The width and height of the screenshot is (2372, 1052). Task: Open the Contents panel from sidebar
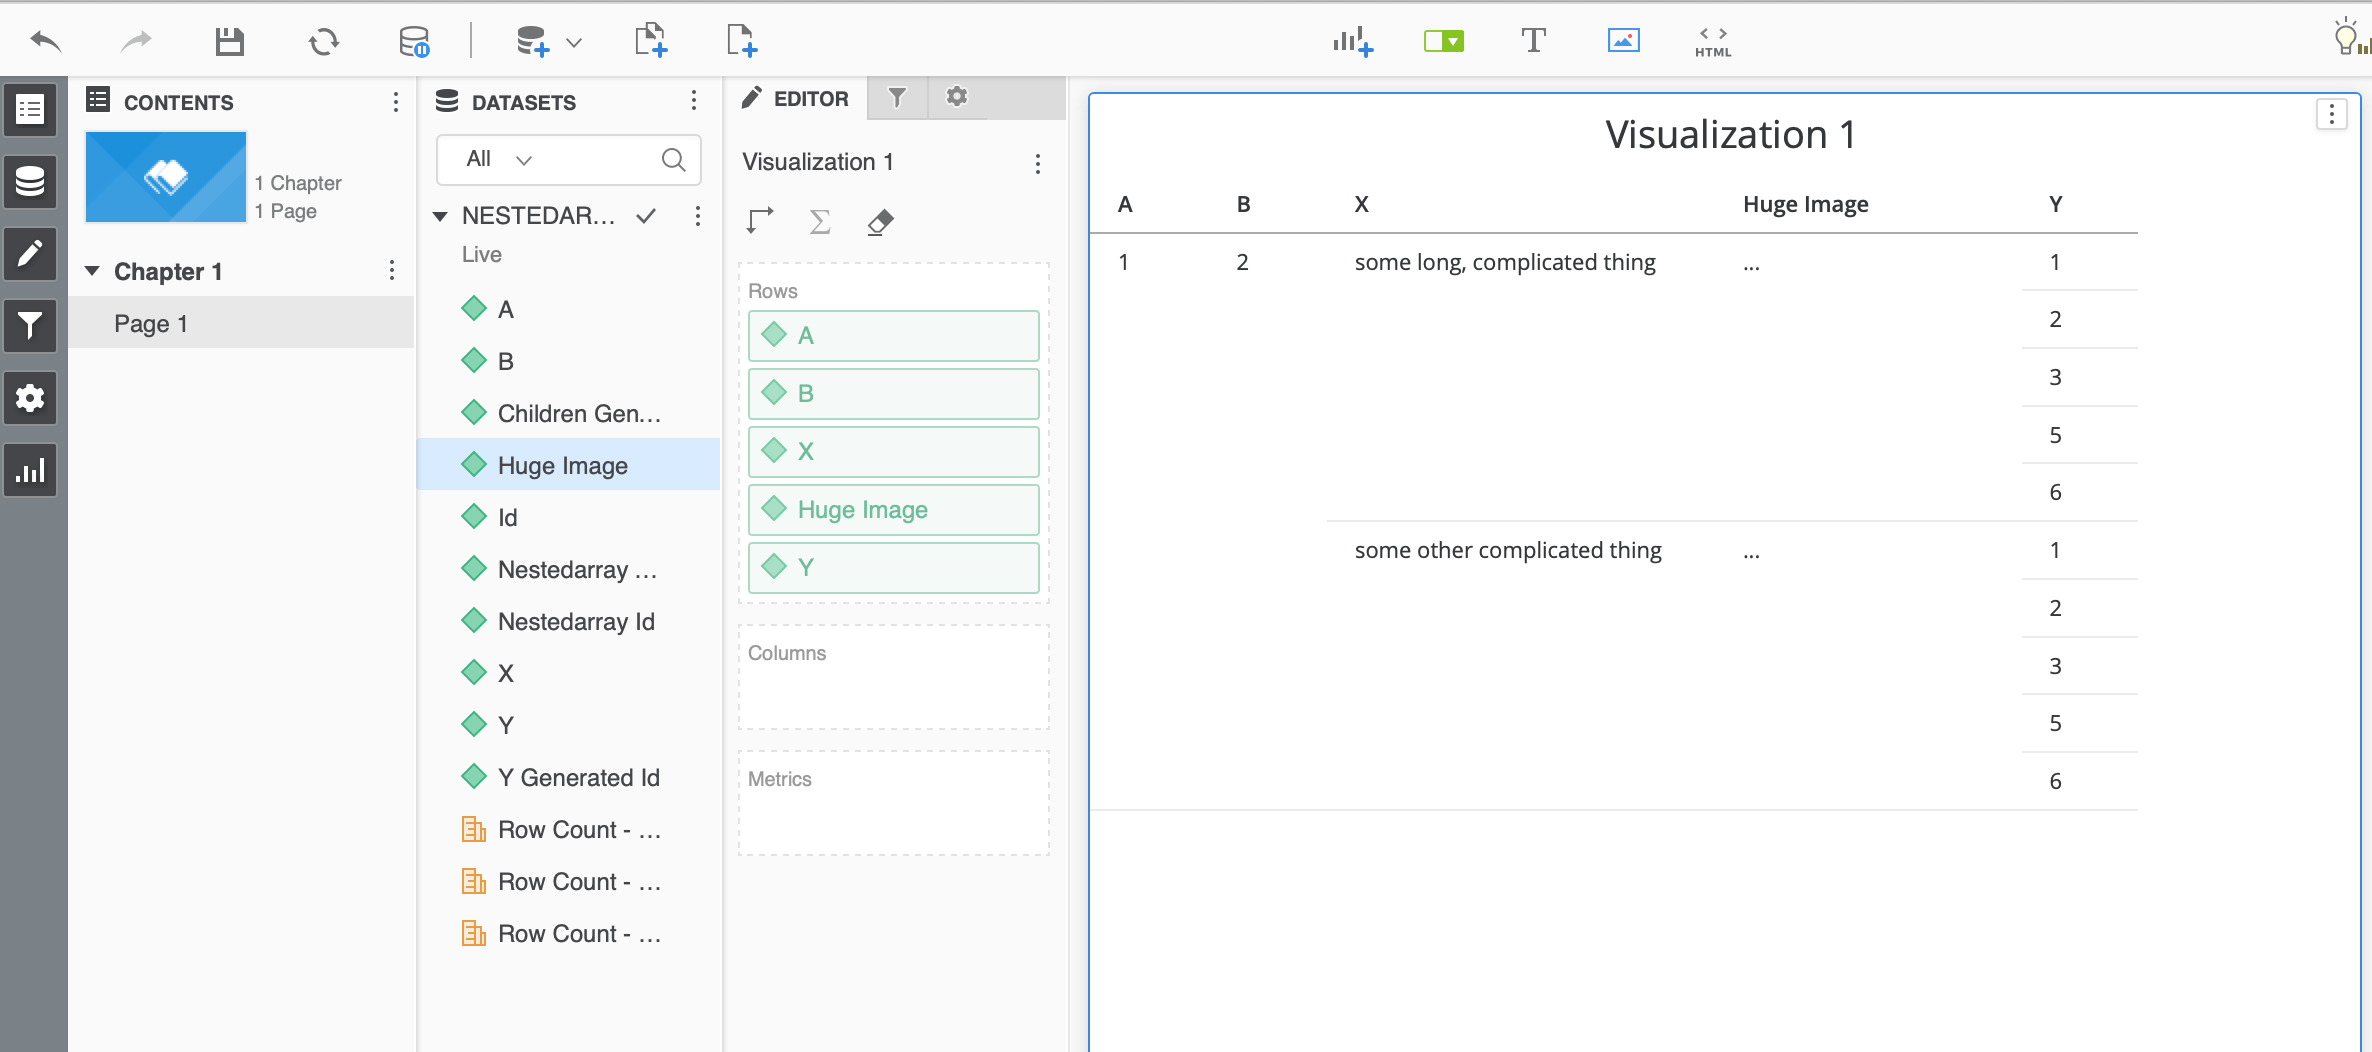tap(30, 109)
